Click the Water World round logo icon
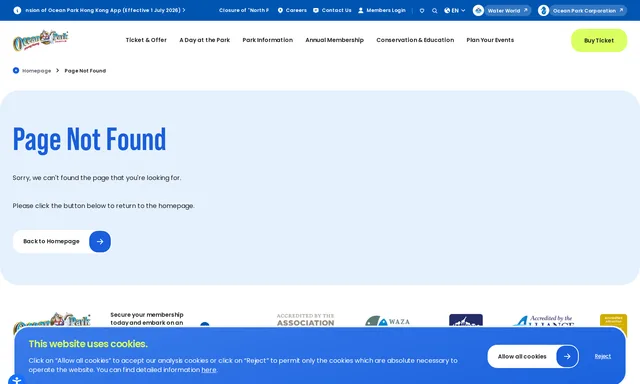 coord(478,11)
